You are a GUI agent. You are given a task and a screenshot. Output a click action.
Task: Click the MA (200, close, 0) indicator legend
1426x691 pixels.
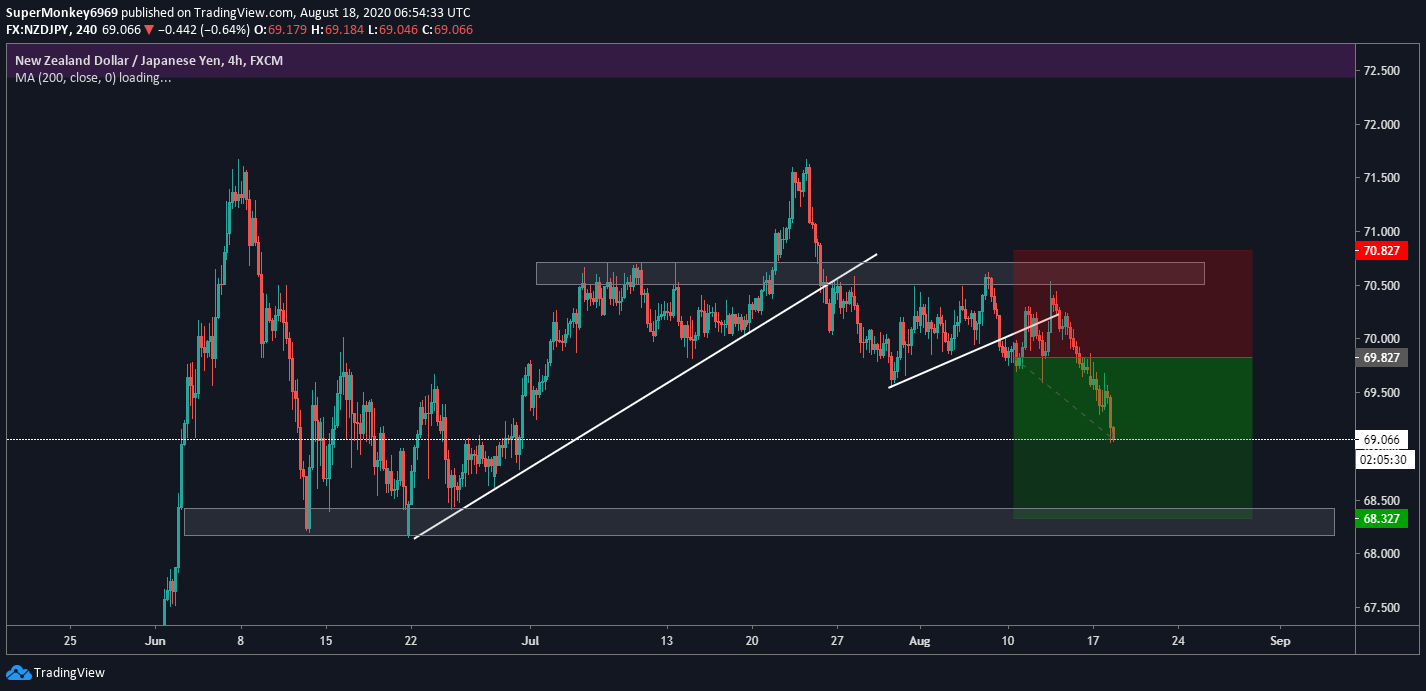[x=93, y=78]
